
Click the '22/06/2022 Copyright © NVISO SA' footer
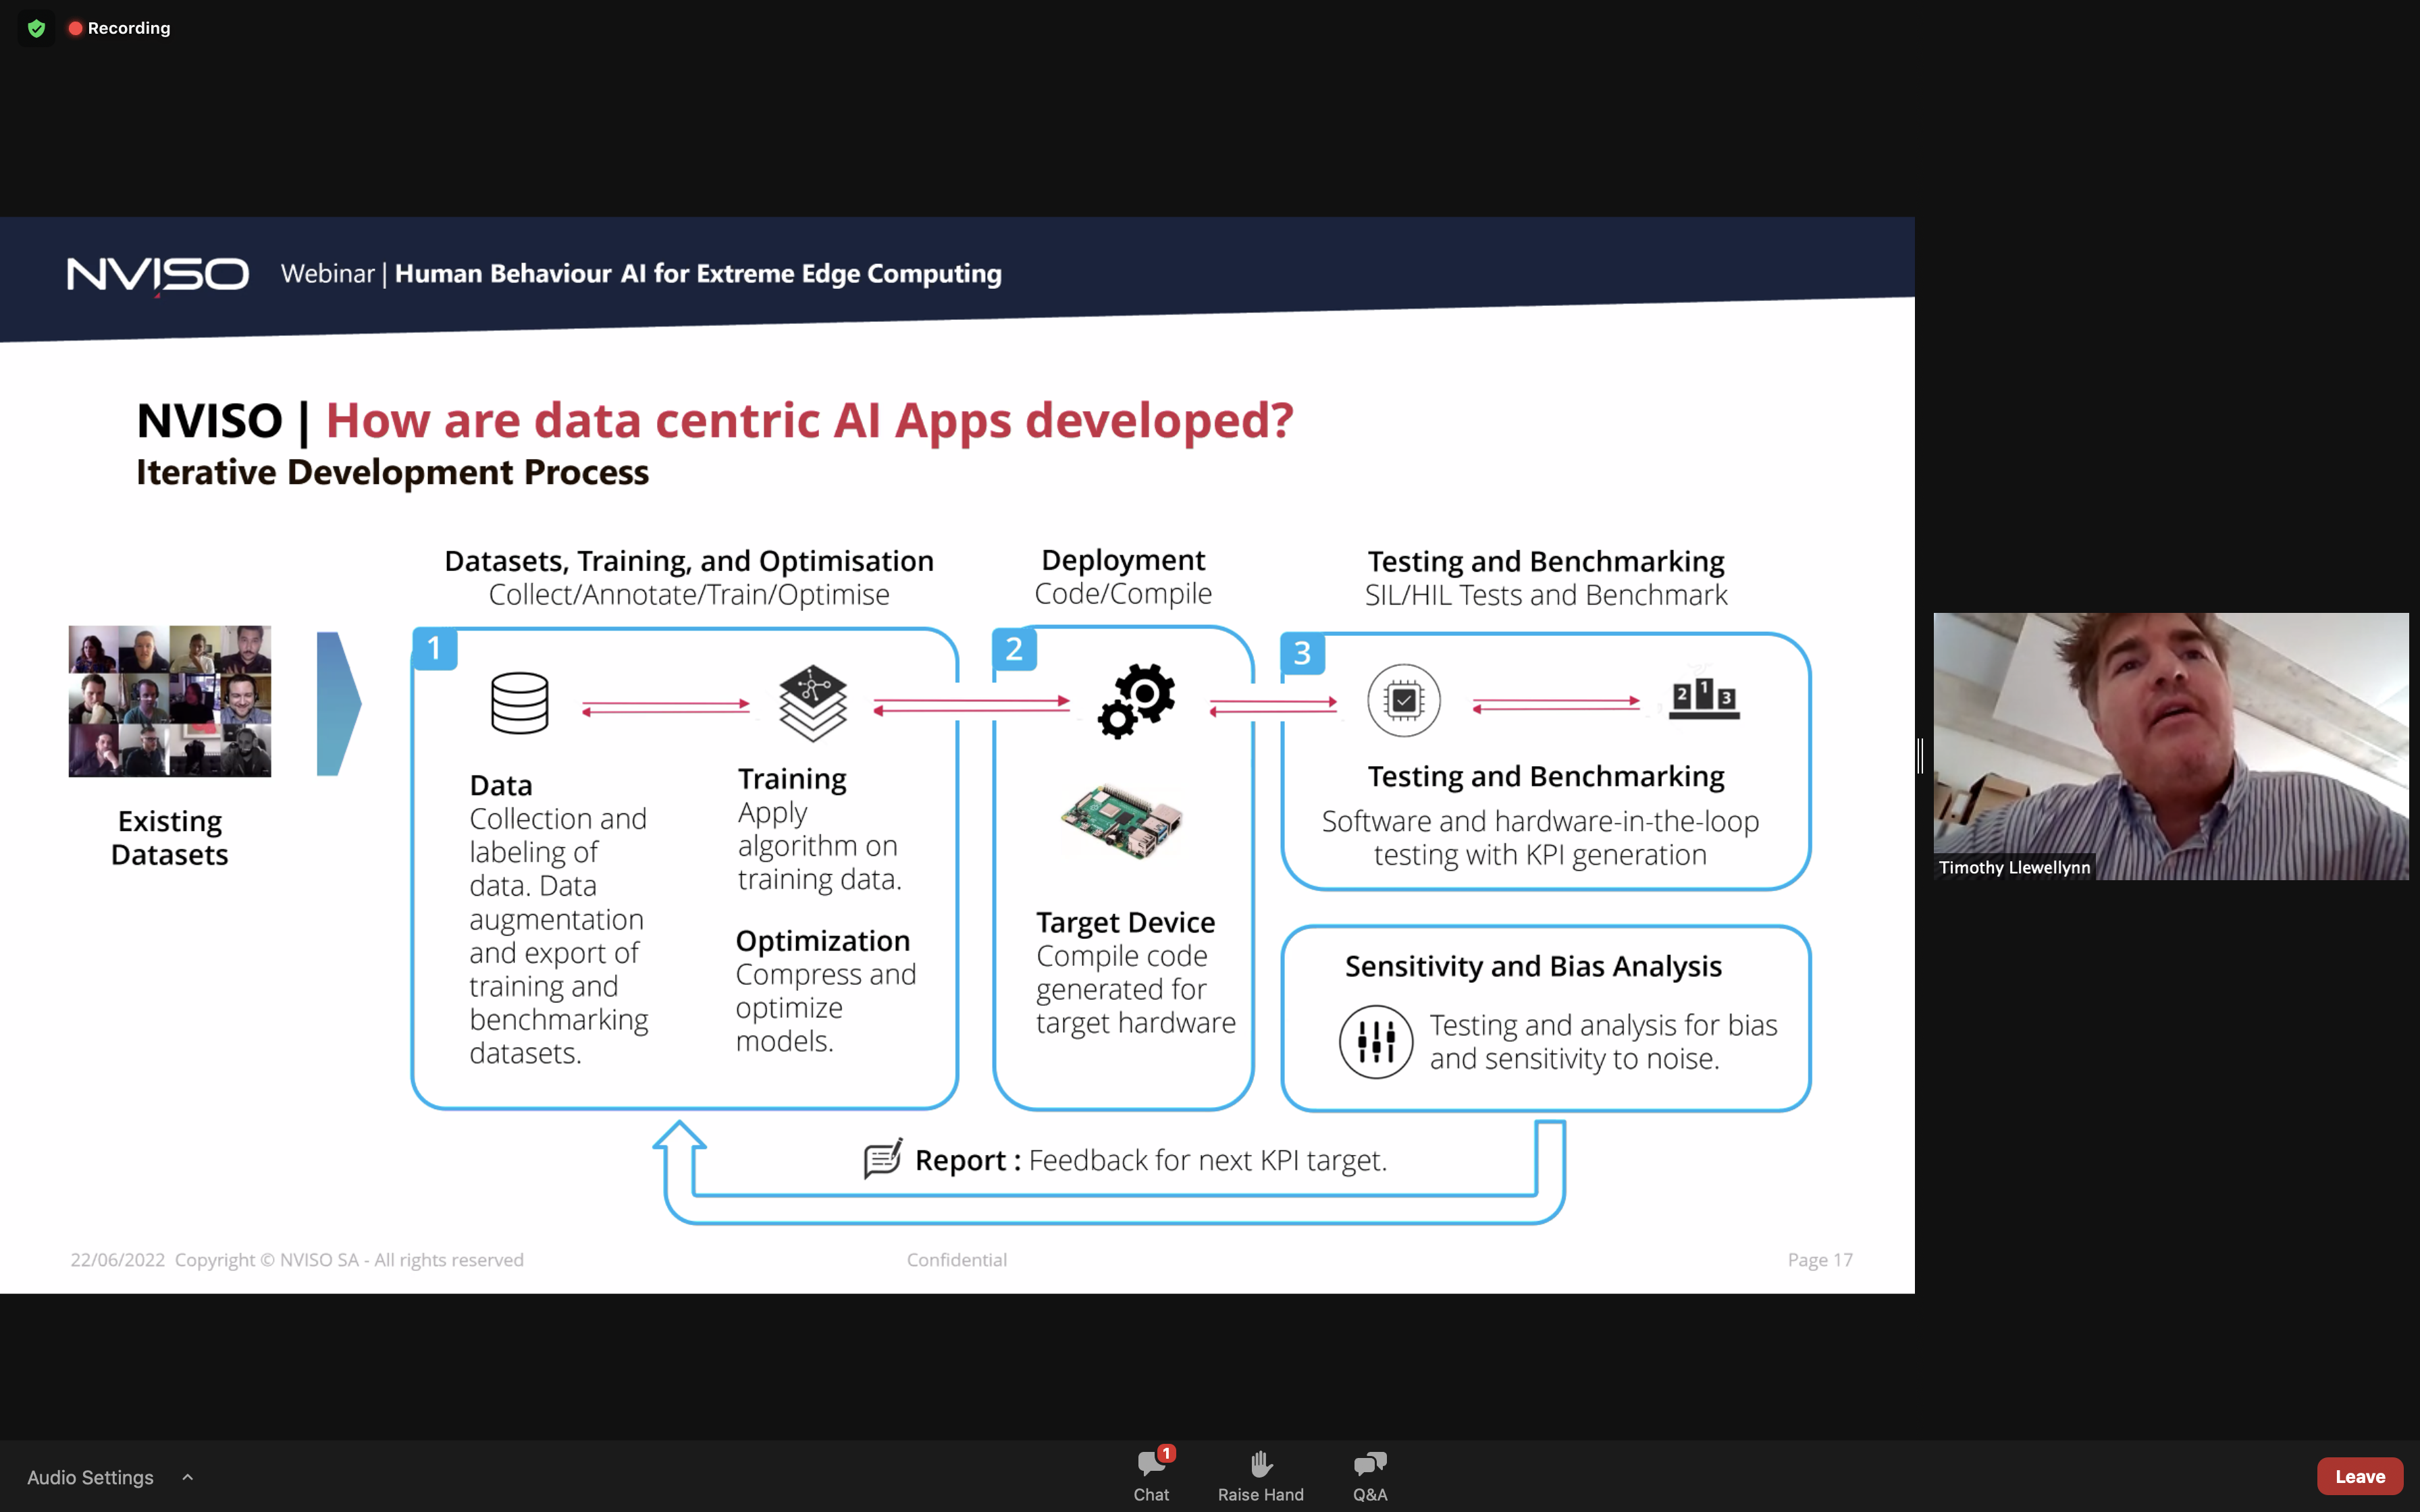[x=297, y=1260]
